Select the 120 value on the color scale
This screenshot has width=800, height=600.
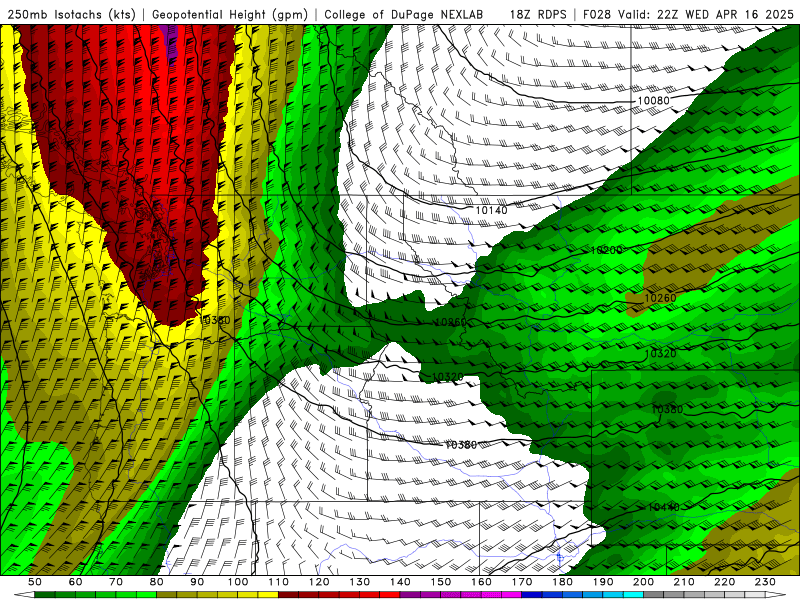tap(319, 582)
